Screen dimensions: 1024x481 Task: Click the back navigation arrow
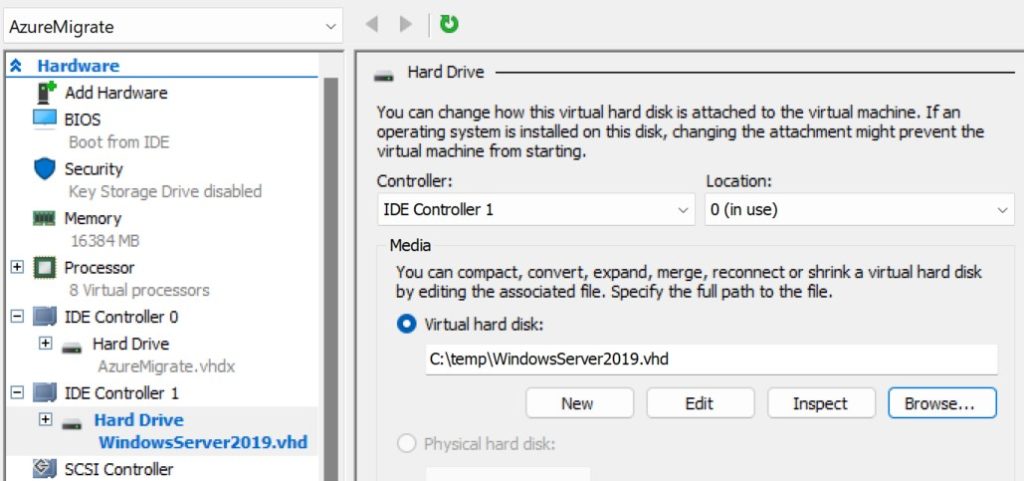coord(372,24)
